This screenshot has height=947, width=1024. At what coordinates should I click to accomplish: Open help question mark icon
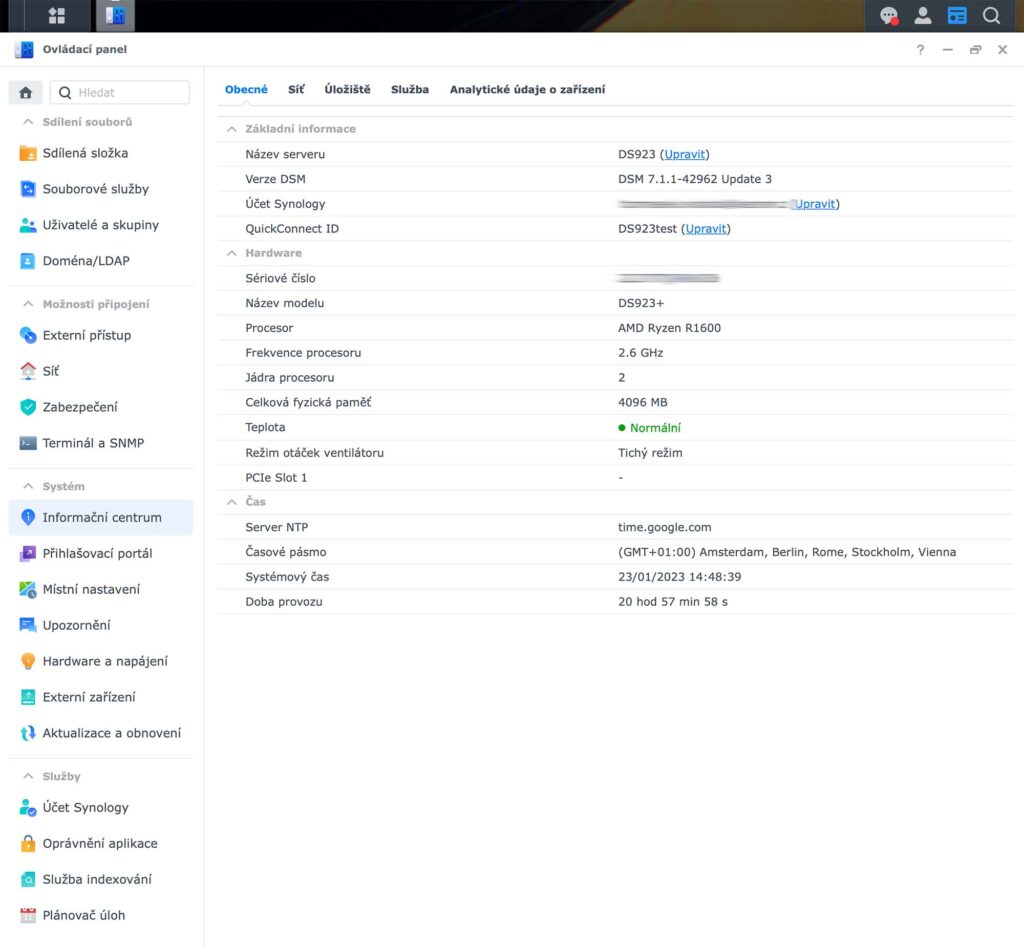tap(920, 50)
